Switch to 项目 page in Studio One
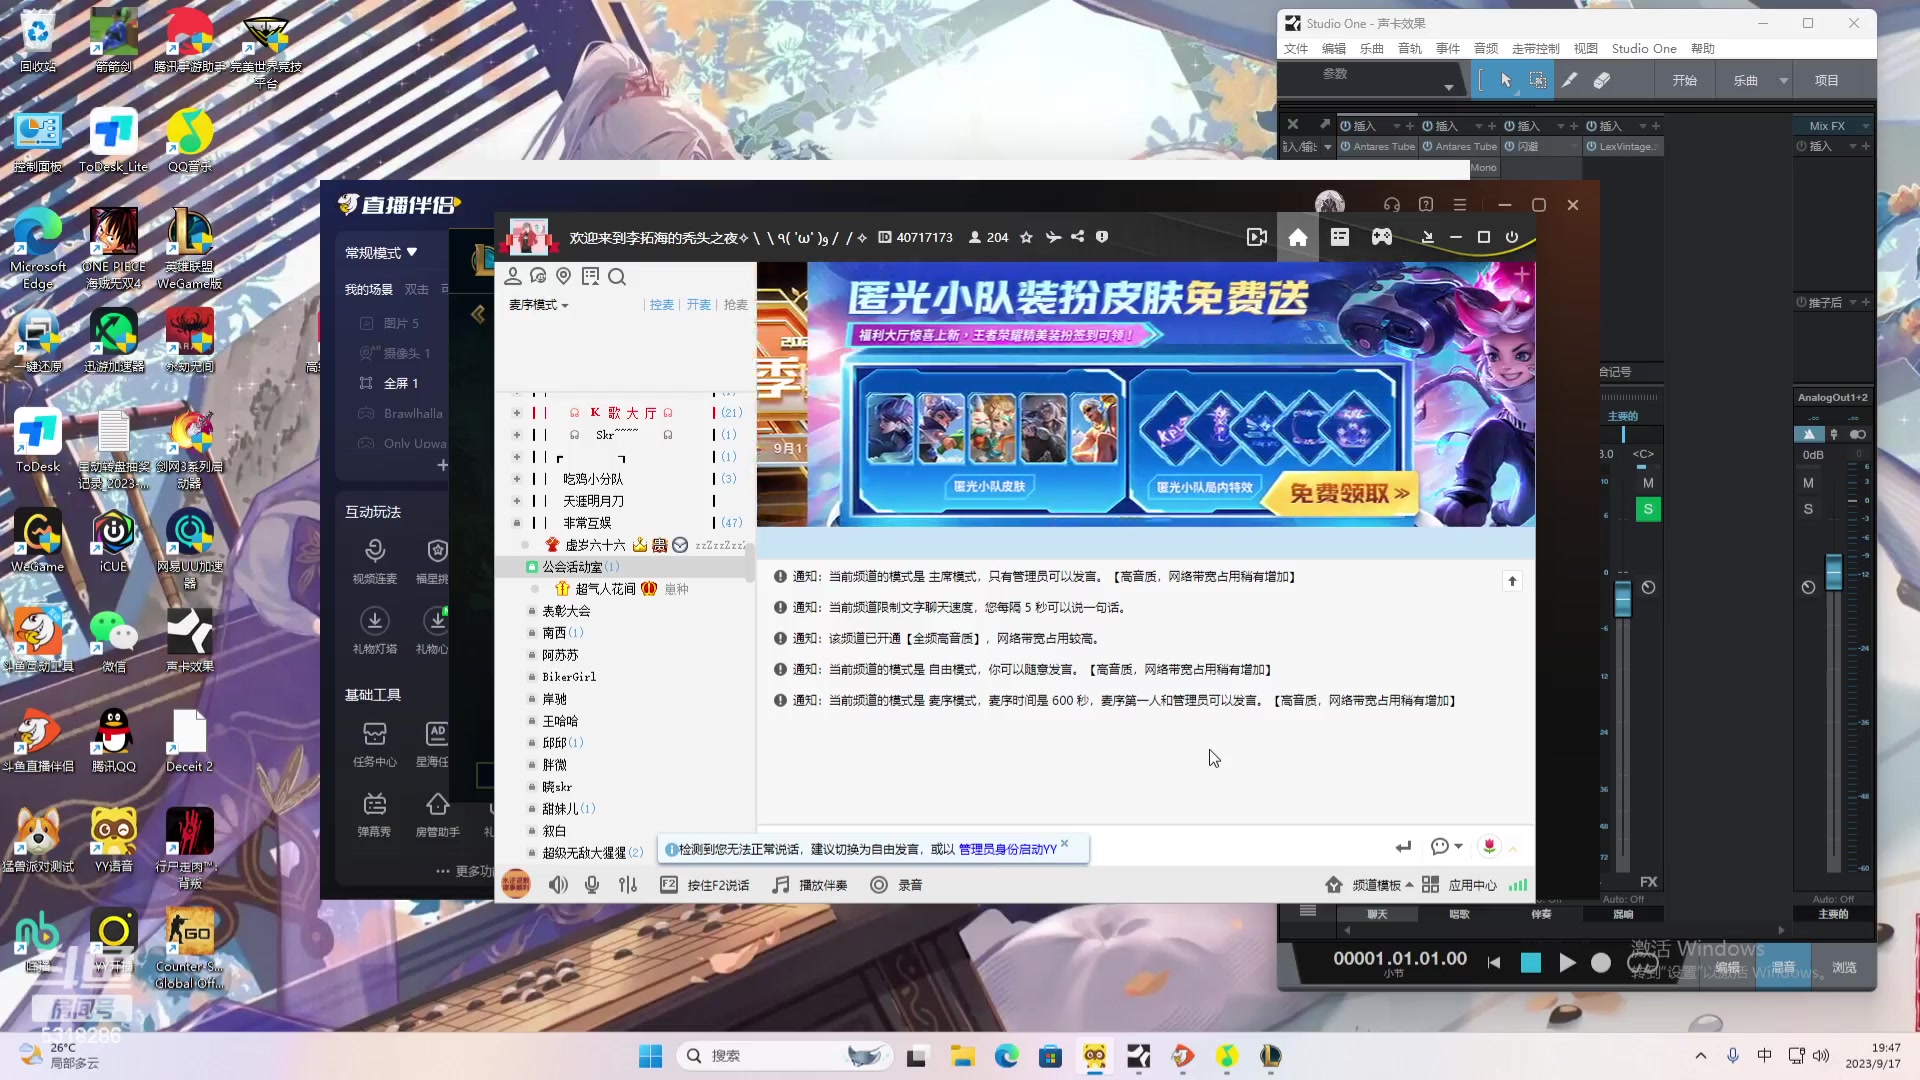This screenshot has height=1080, width=1920. pos(1827,80)
